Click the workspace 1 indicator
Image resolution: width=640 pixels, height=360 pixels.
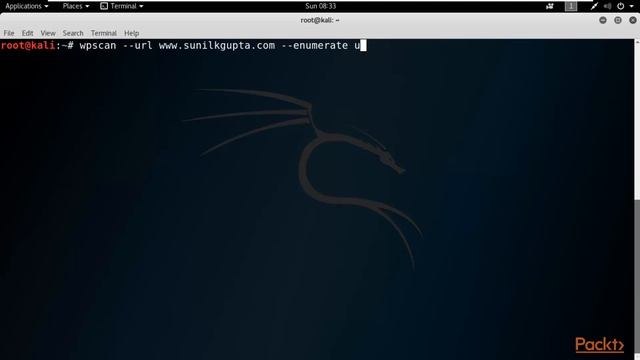pos(571,6)
